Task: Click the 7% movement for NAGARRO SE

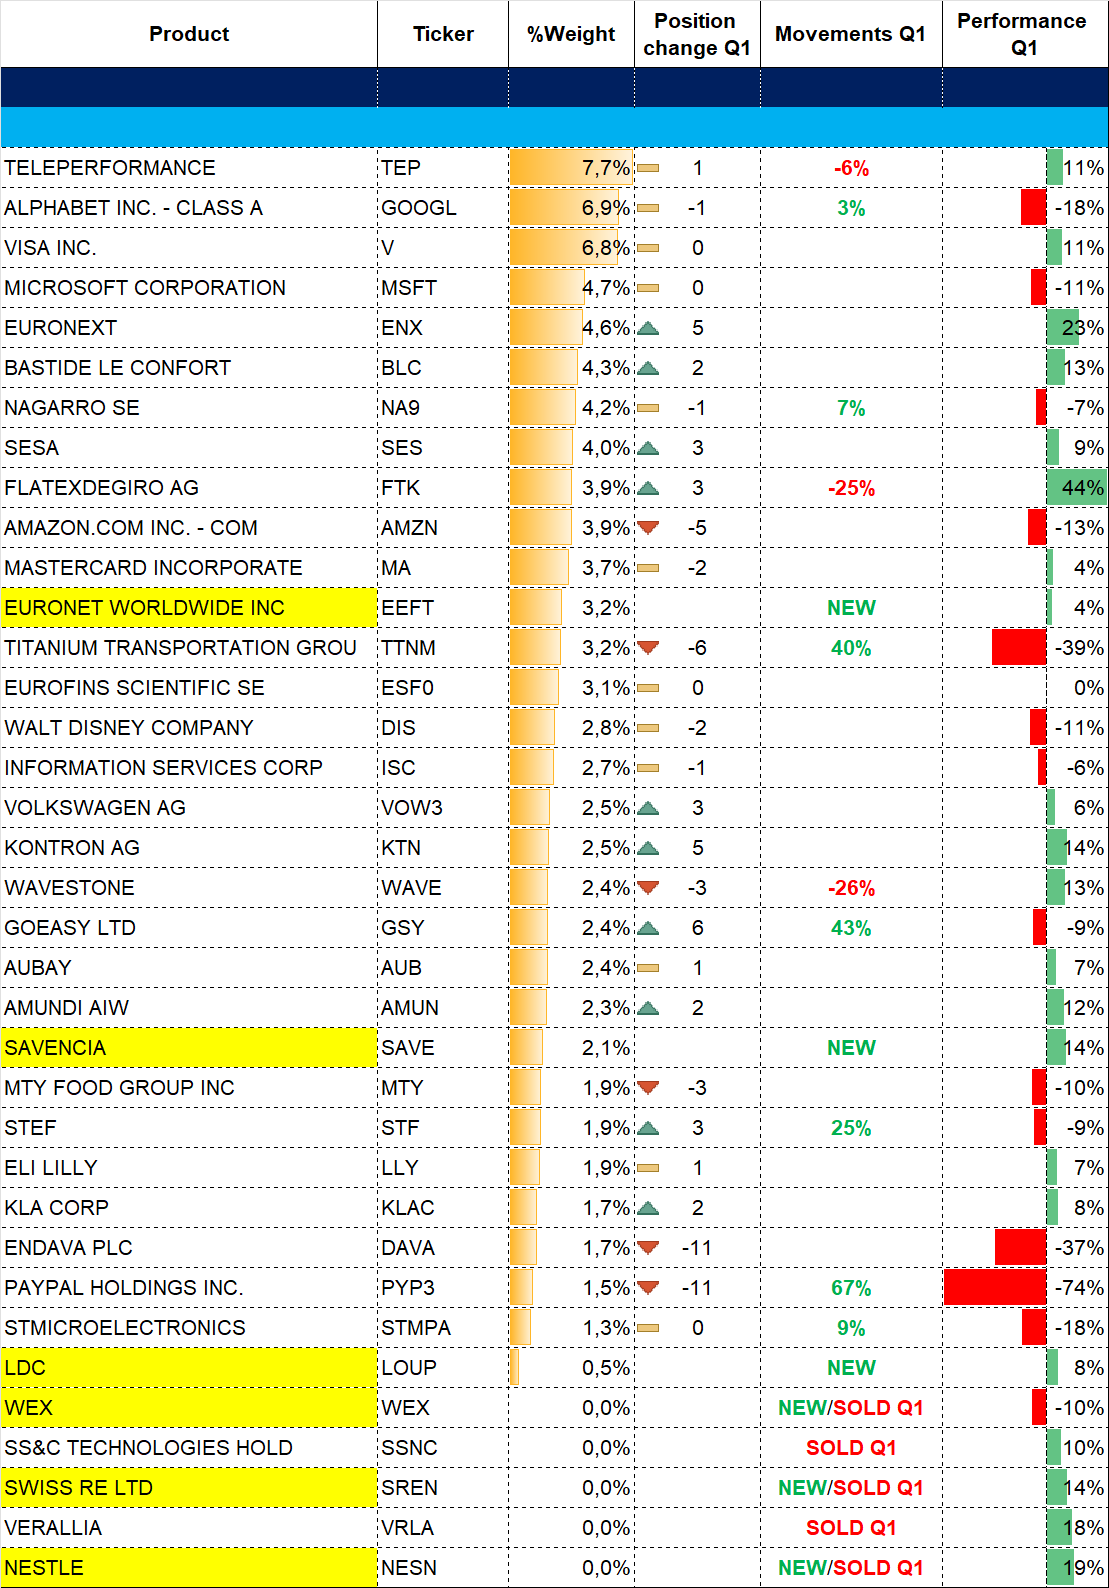Action: click(851, 408)
